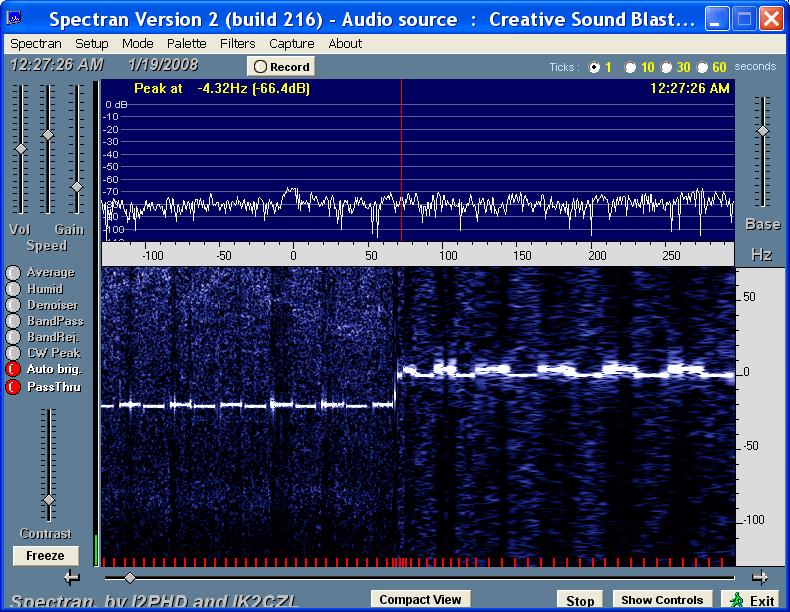Toggle the CW Peak option
Image resolution: width=790 pixels, height=612 pixels.
pyautogui.click(x=13, y=353)
